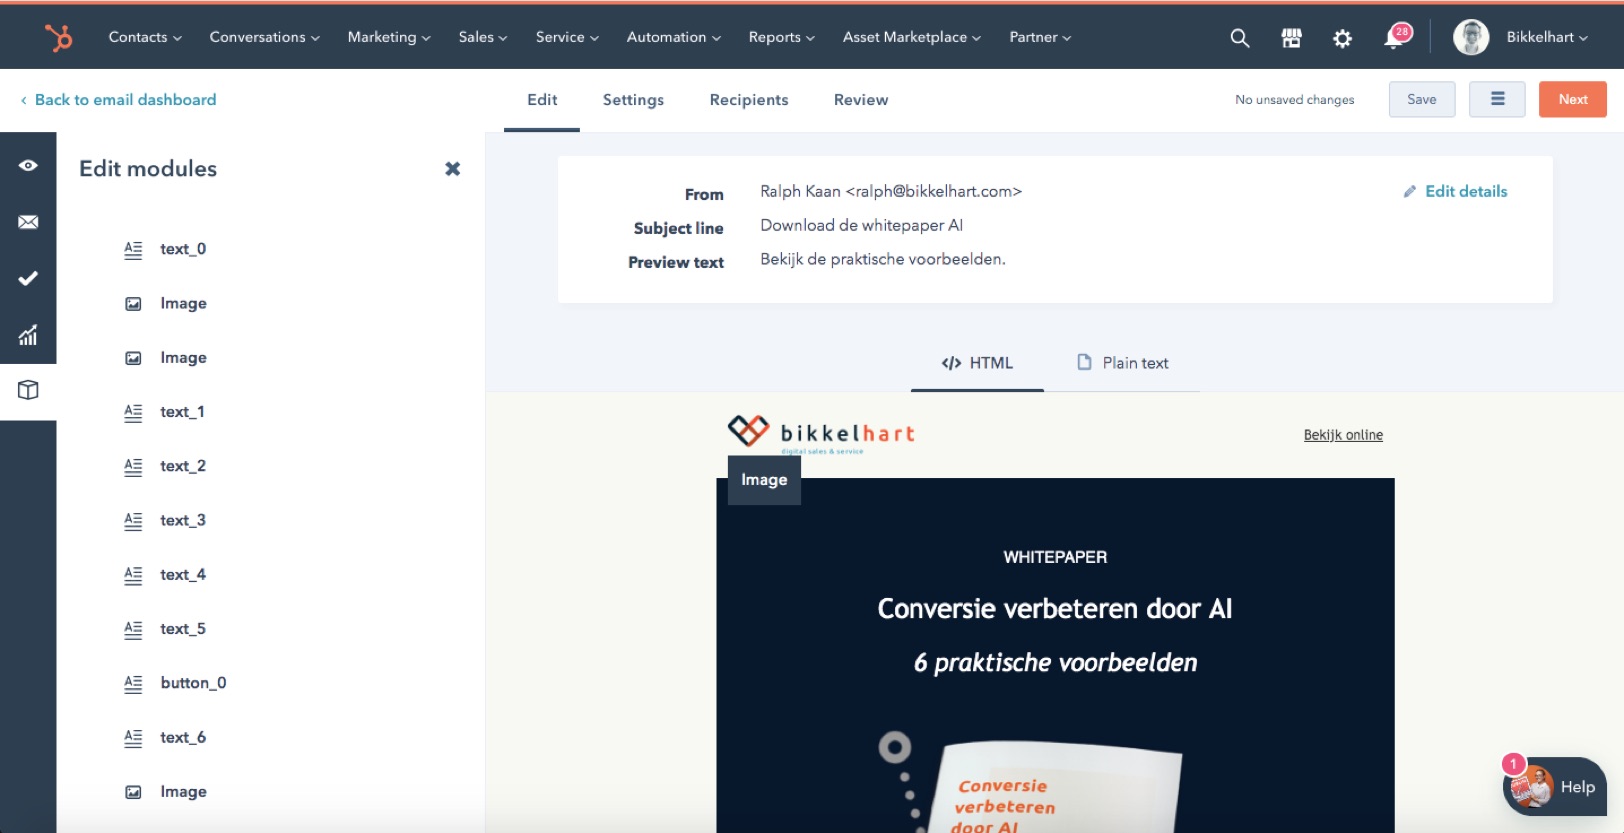Open the marketplace storefront icon
The height and width of the screenshot is (833, 1624).
point(1291,38)
